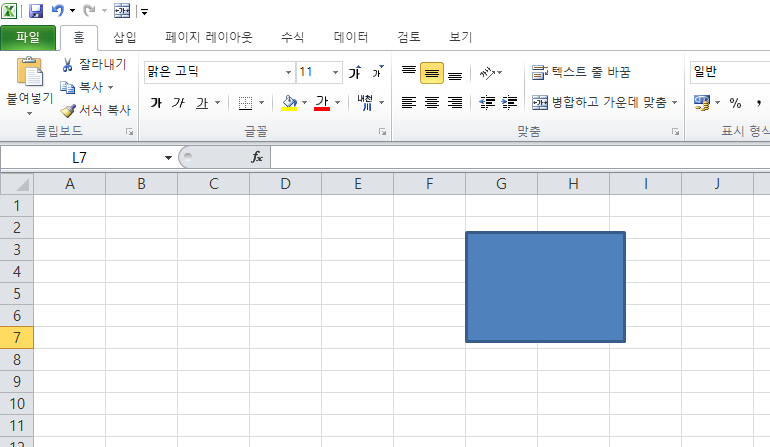Click the percent style icon

tap(735, 103)
